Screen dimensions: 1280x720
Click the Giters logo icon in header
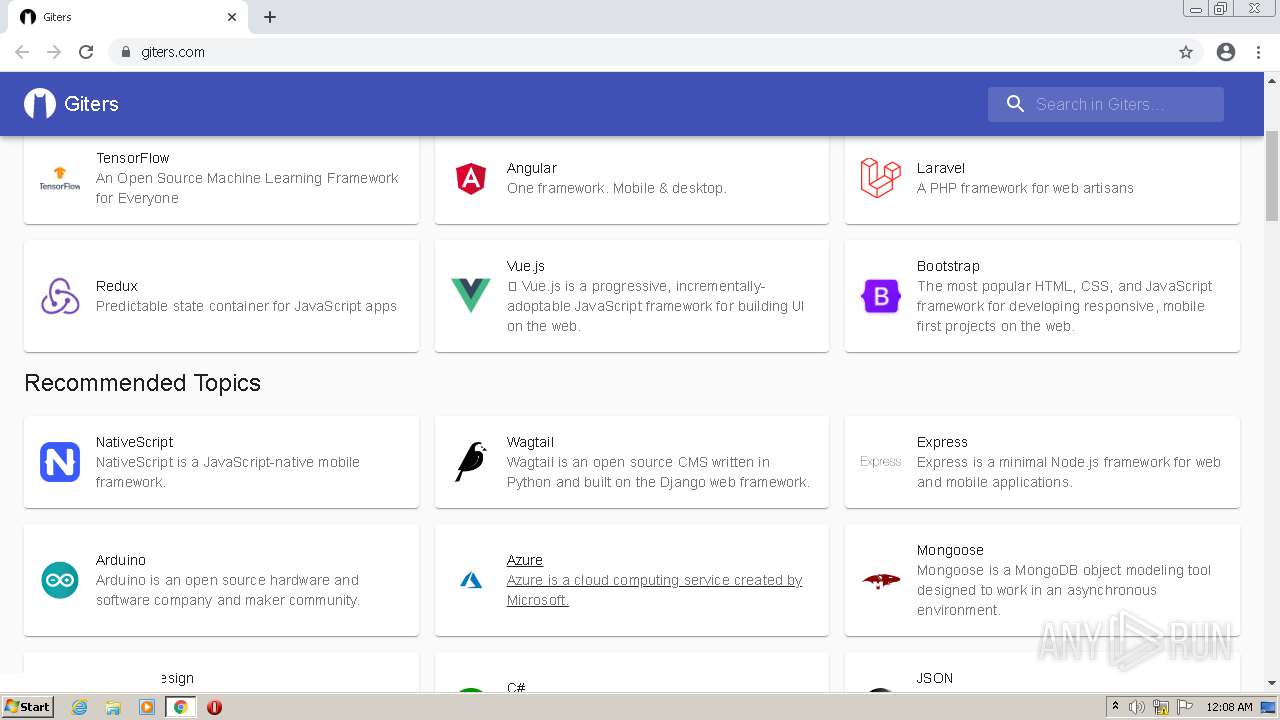(40, 104)
